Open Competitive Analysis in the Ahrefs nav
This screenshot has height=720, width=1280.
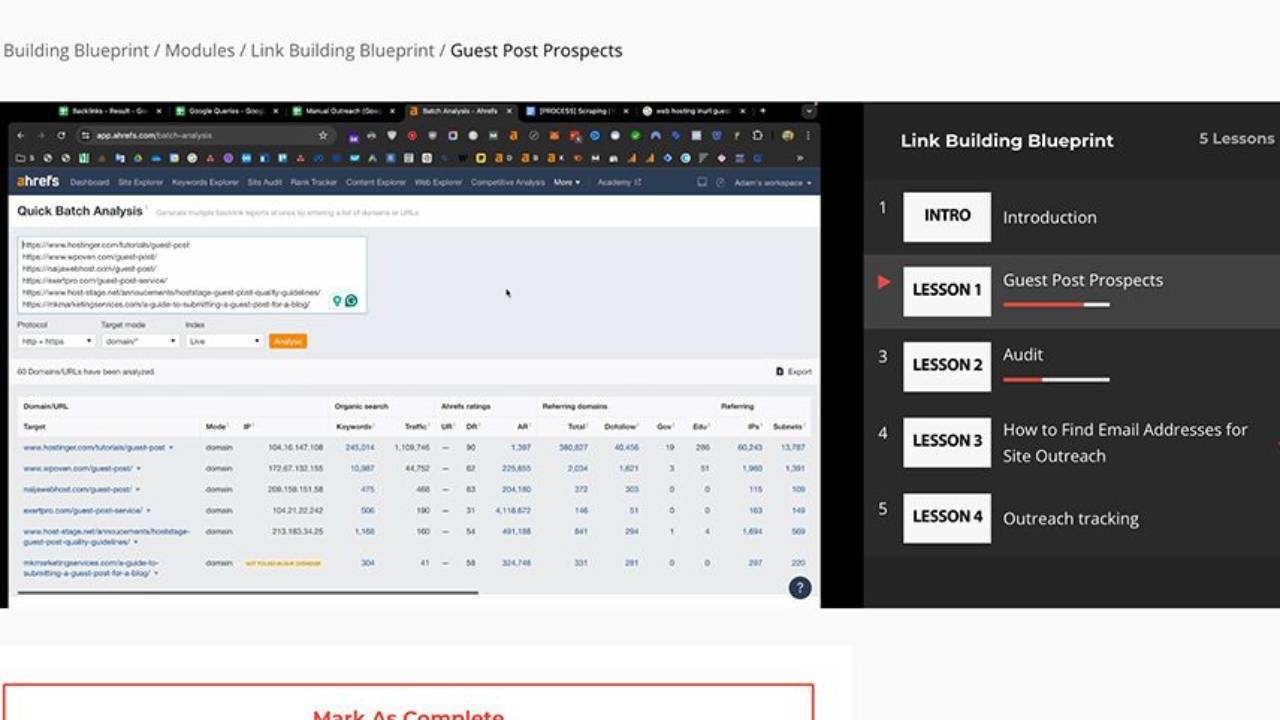(x=508, y=183)
